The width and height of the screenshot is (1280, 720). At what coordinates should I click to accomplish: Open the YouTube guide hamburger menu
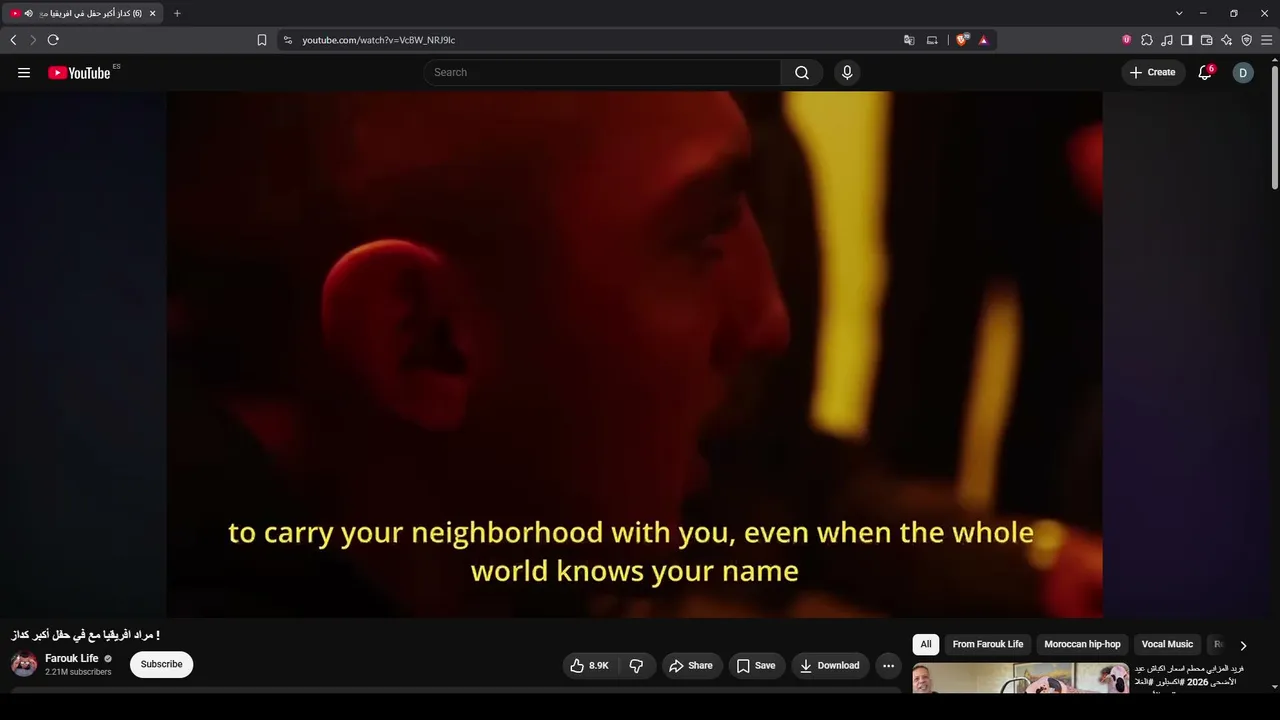24,72
